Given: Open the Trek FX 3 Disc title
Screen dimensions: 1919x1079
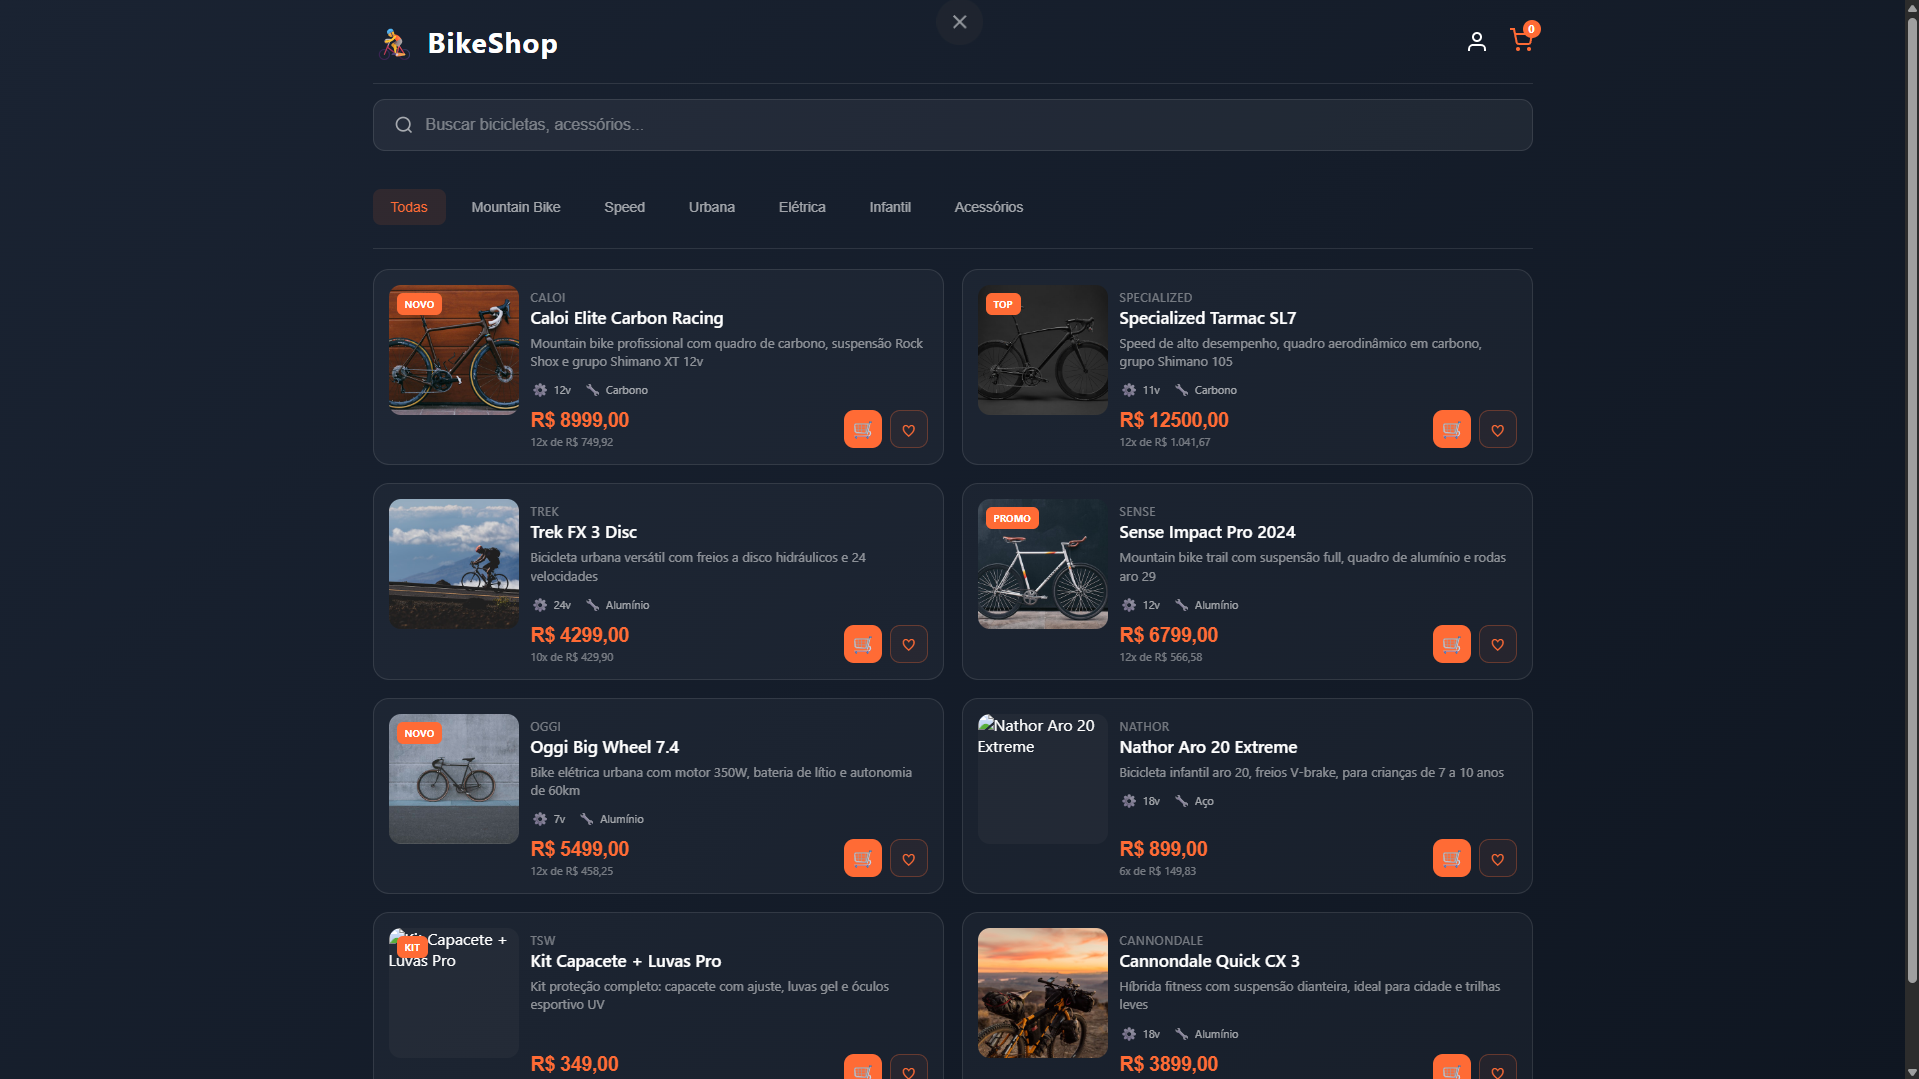Looking at the screenshot, I should [583, 532].
